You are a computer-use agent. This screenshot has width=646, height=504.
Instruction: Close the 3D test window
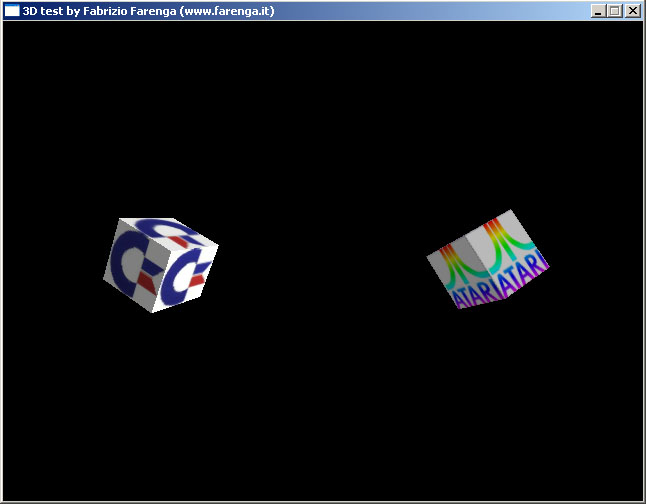[633, 11]
